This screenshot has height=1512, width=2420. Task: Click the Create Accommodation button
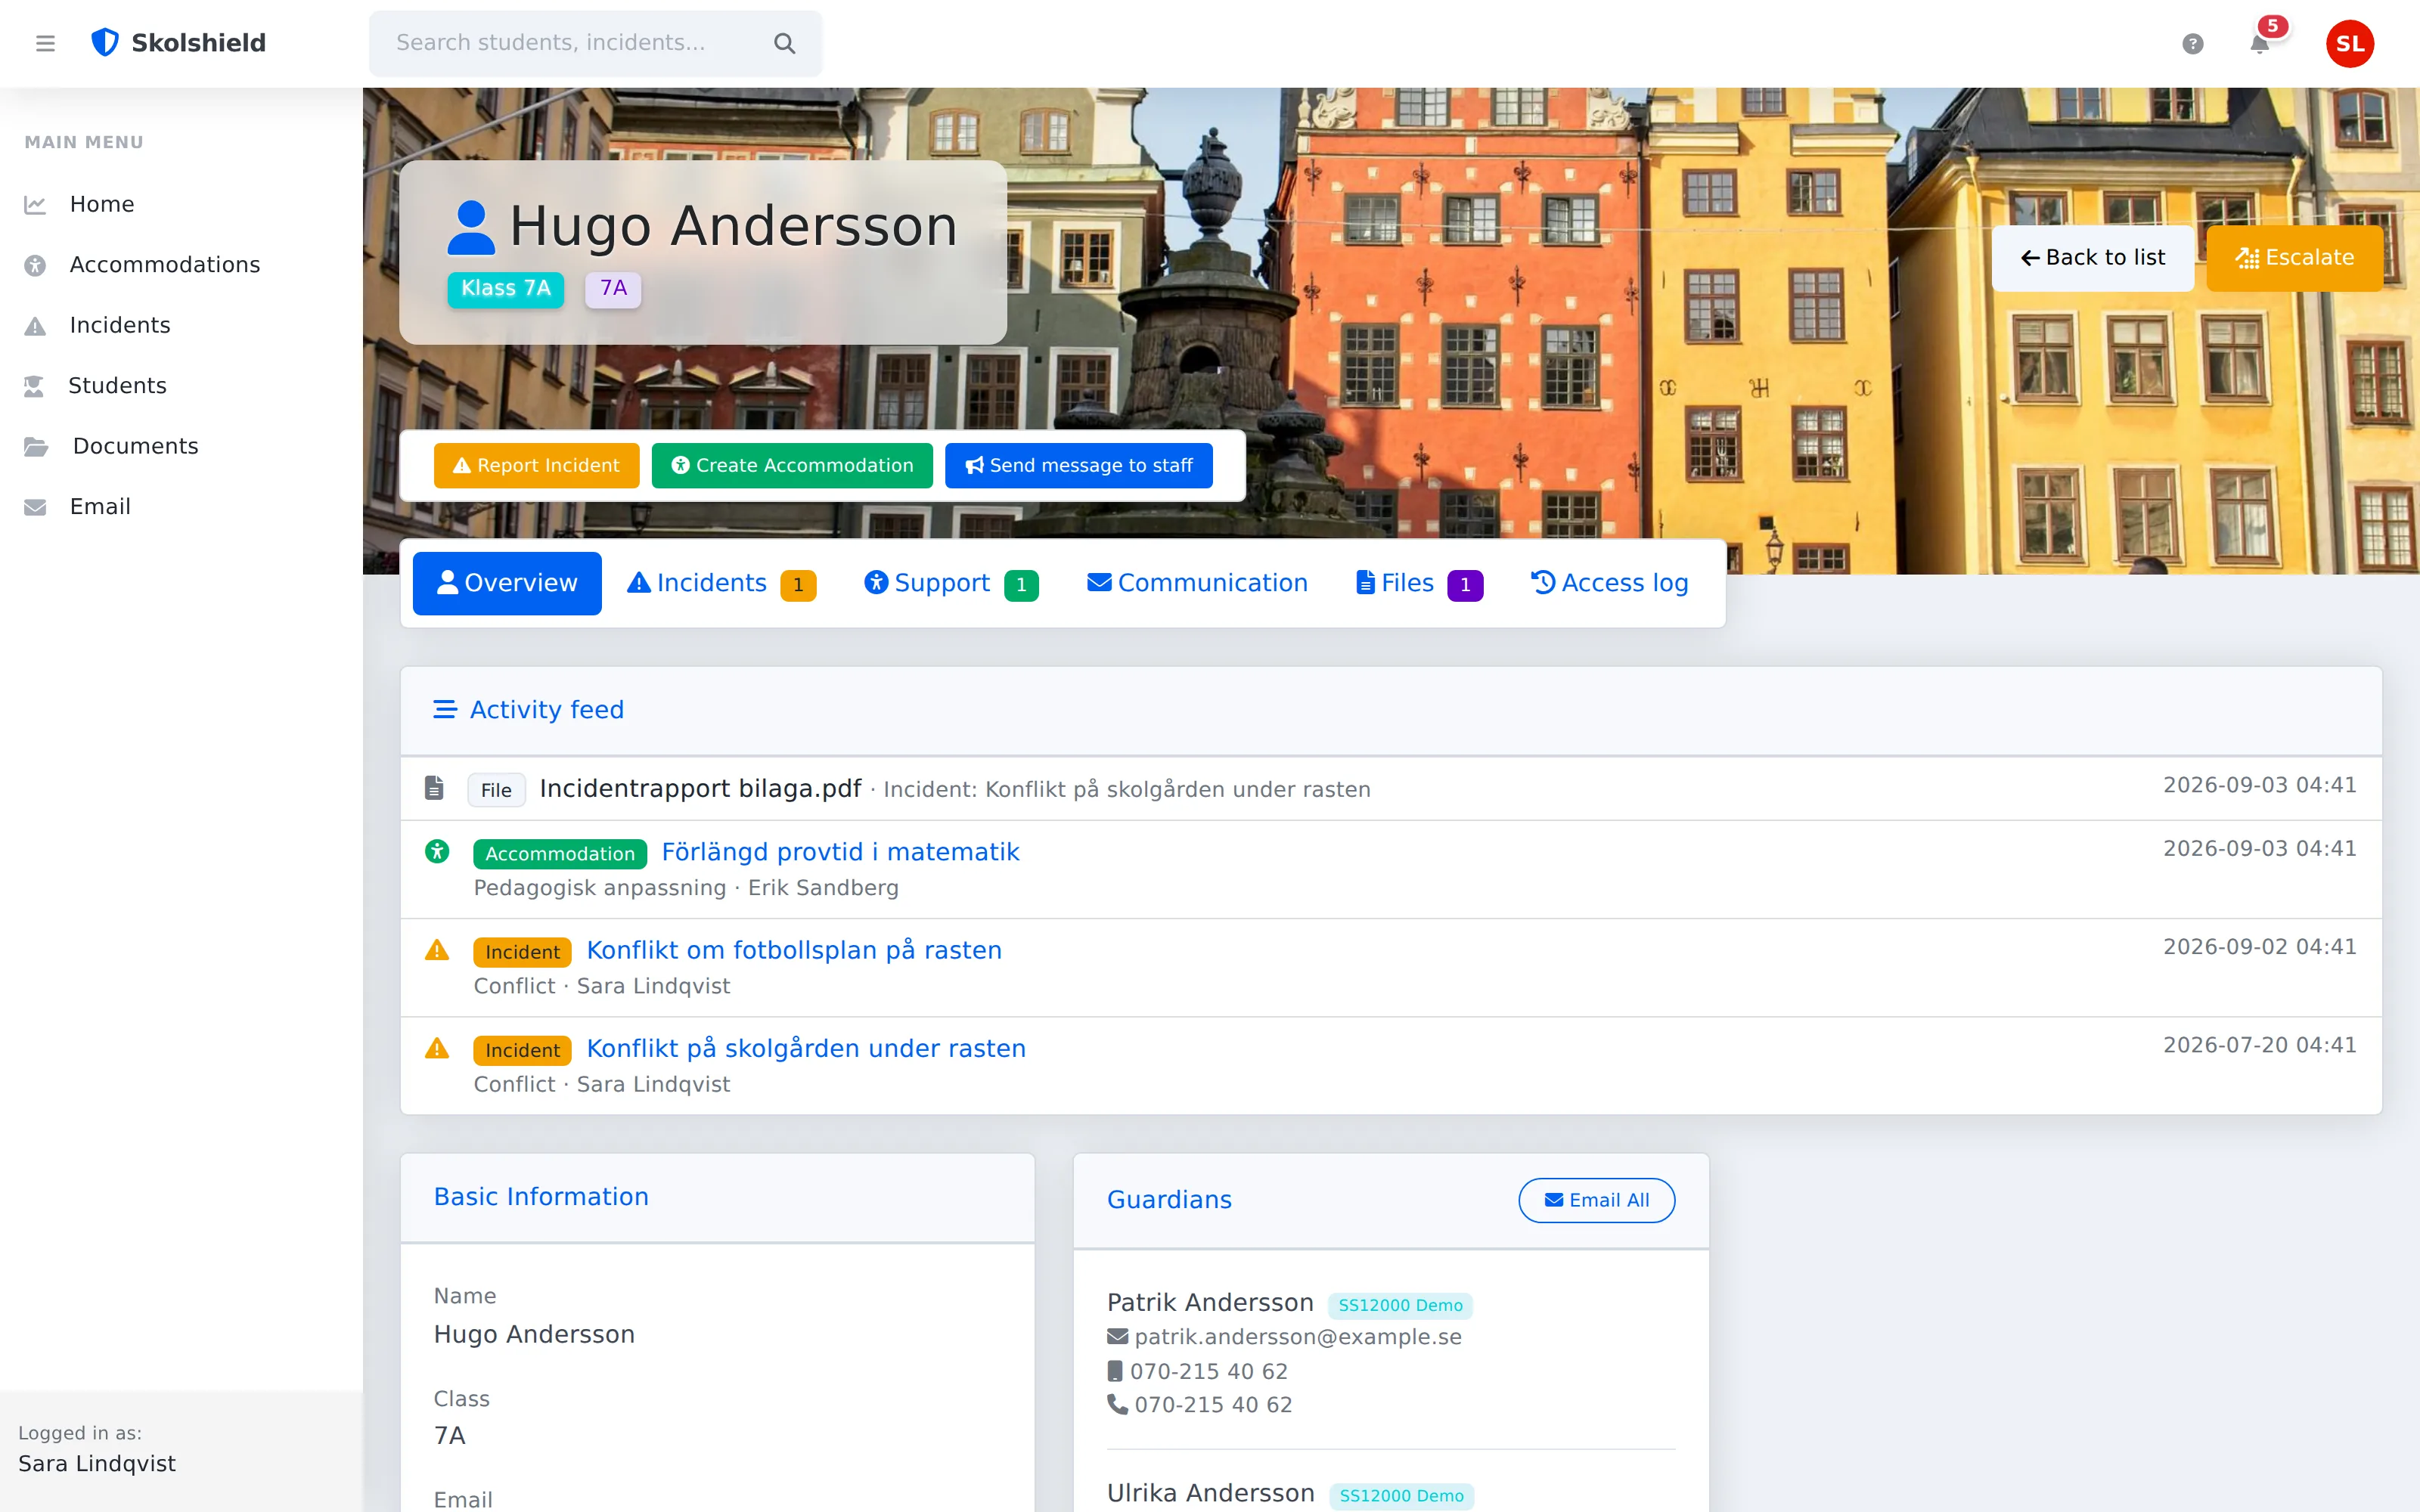792,466
